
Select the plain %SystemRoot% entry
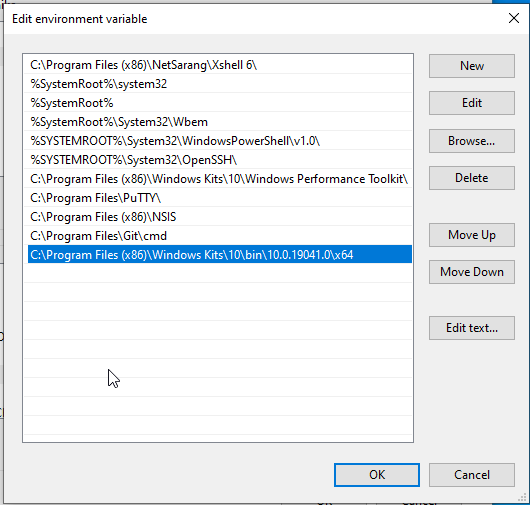(220, 103)
